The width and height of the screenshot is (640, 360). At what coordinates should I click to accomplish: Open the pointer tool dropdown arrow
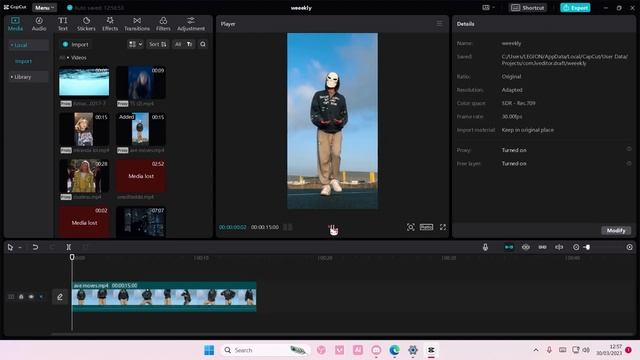pos(20,247)
